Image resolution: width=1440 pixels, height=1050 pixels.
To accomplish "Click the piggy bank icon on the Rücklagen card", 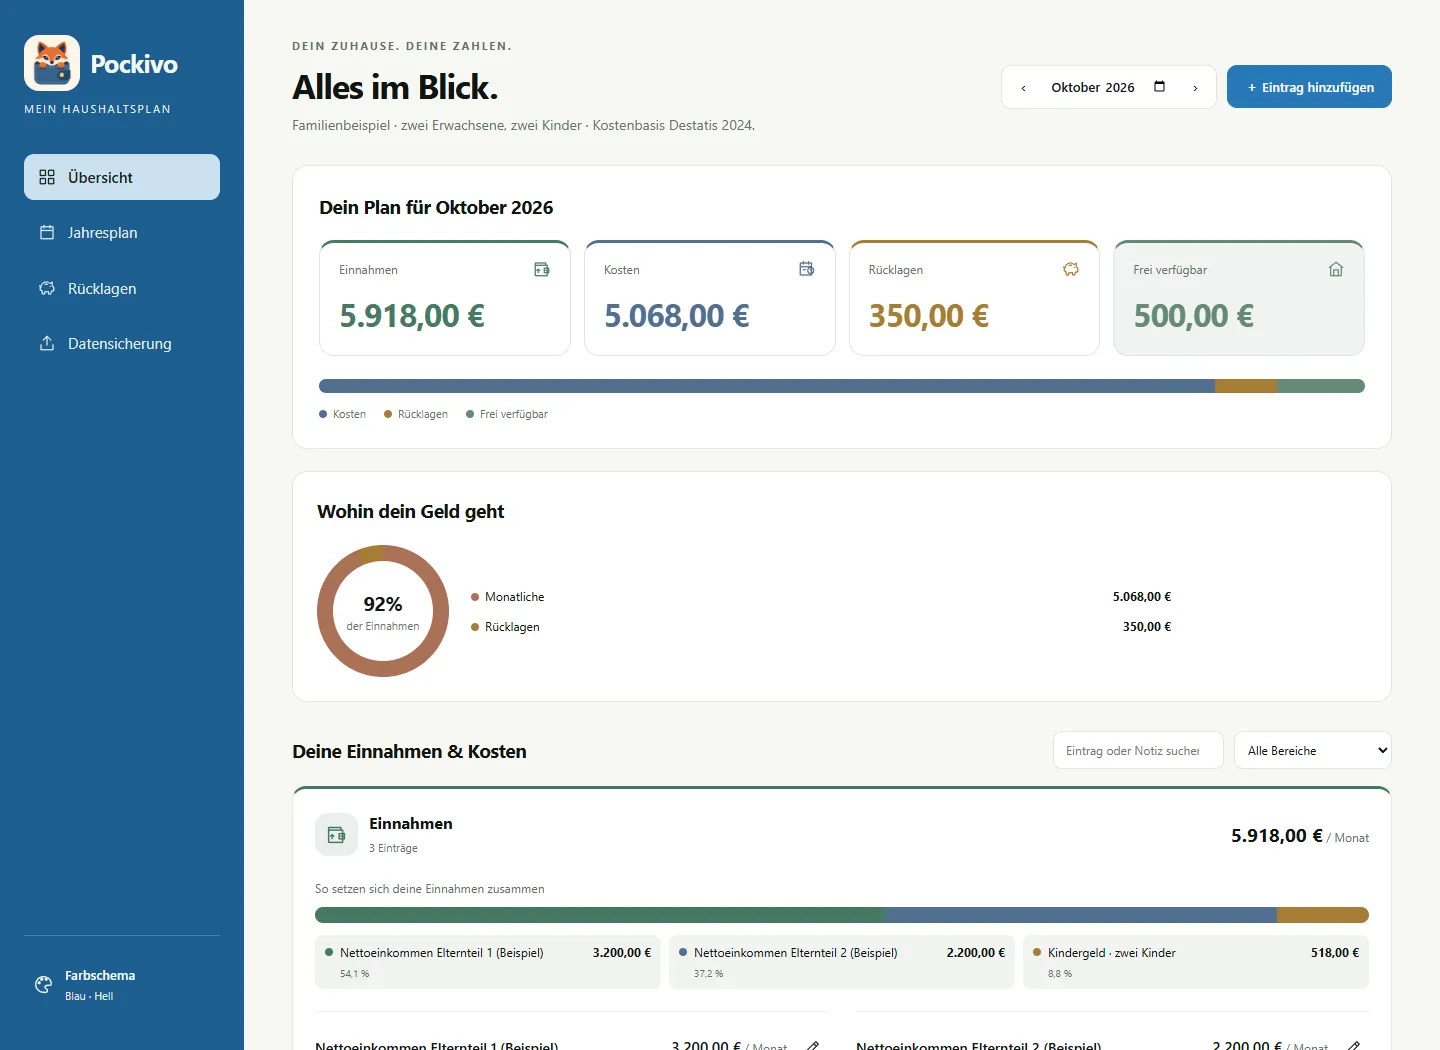I will (1071, 269).
